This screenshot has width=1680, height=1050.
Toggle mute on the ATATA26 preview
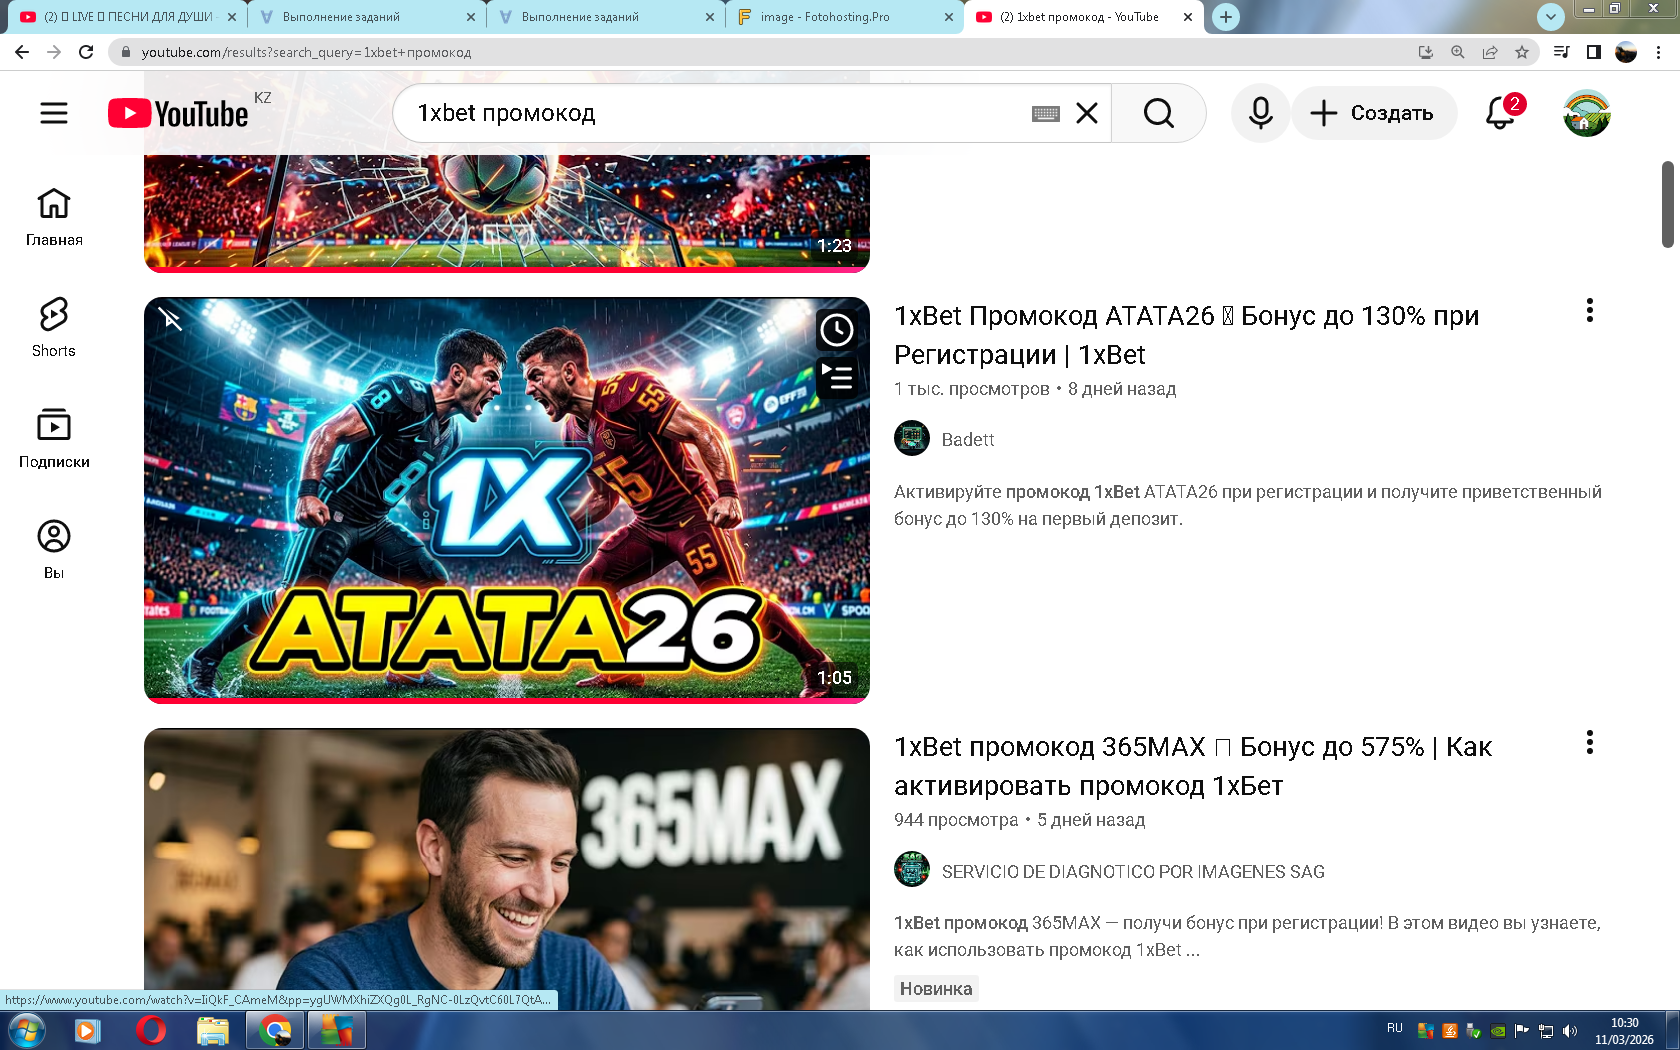point(170,319)
